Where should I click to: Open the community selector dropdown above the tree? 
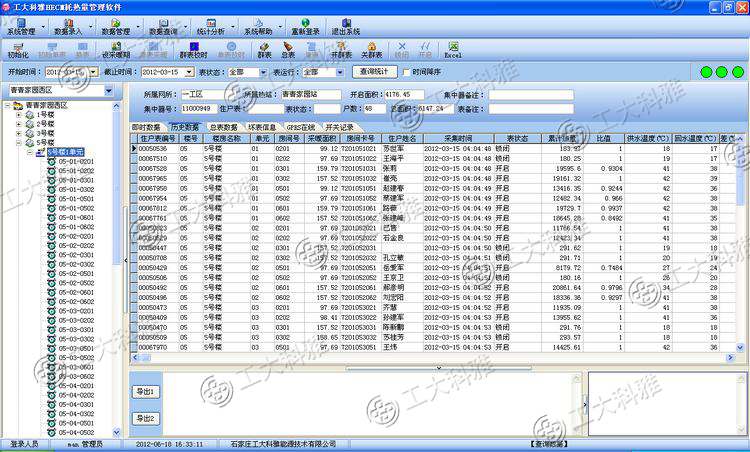tap(109, 90)
